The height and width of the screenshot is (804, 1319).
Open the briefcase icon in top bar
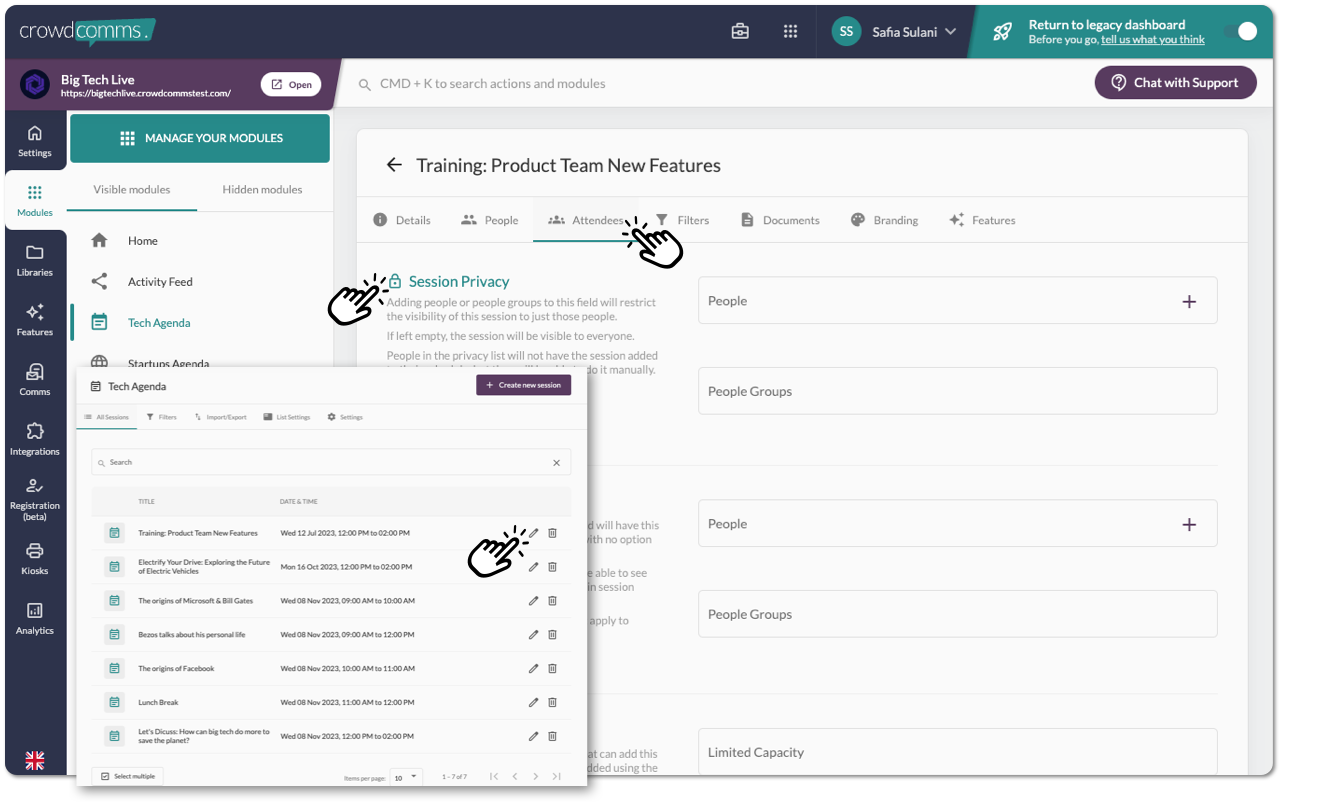pyautogui.click(x=740, y=31)
